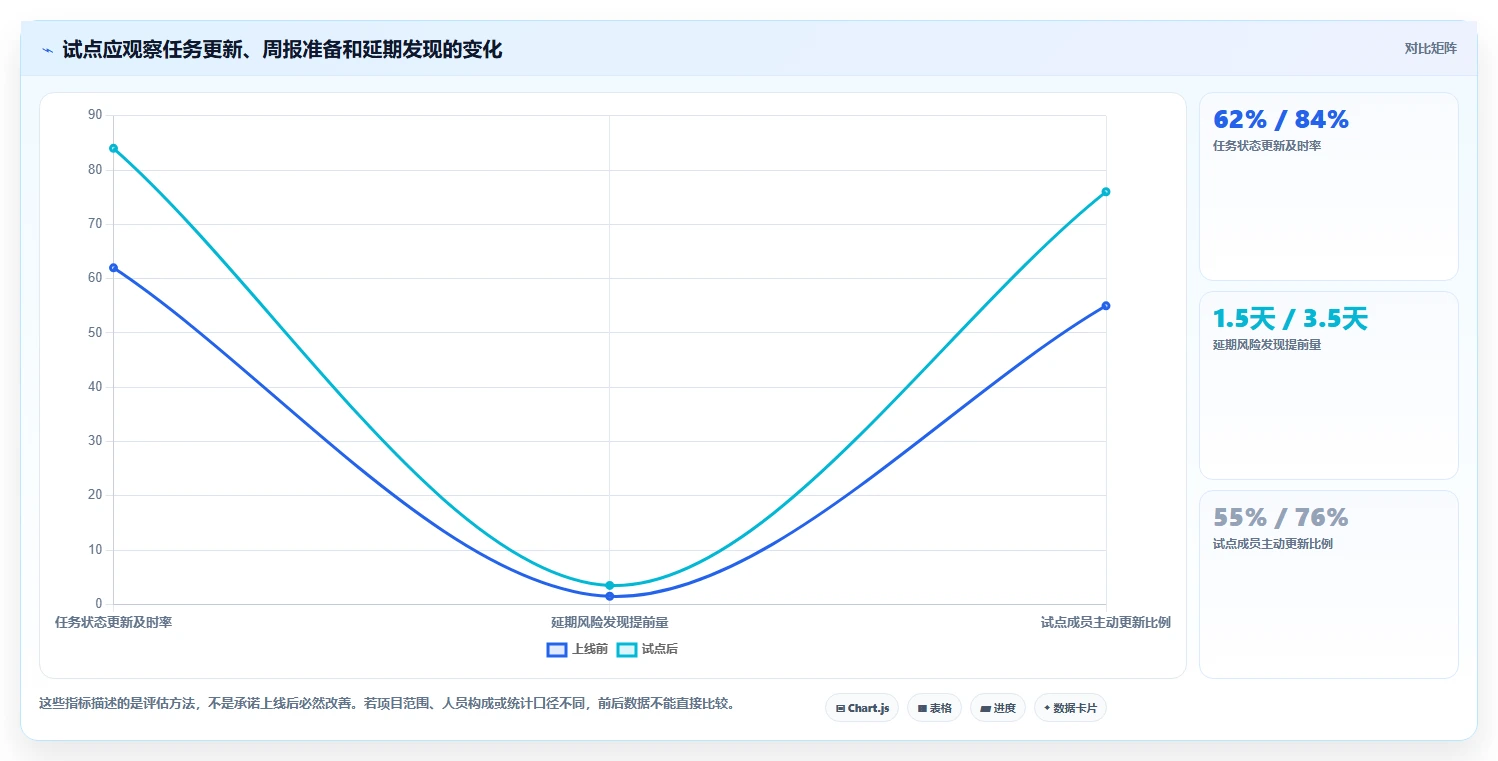Toggle the 试点后 legend entry
1498x761 pixels.
pos(647,649)
